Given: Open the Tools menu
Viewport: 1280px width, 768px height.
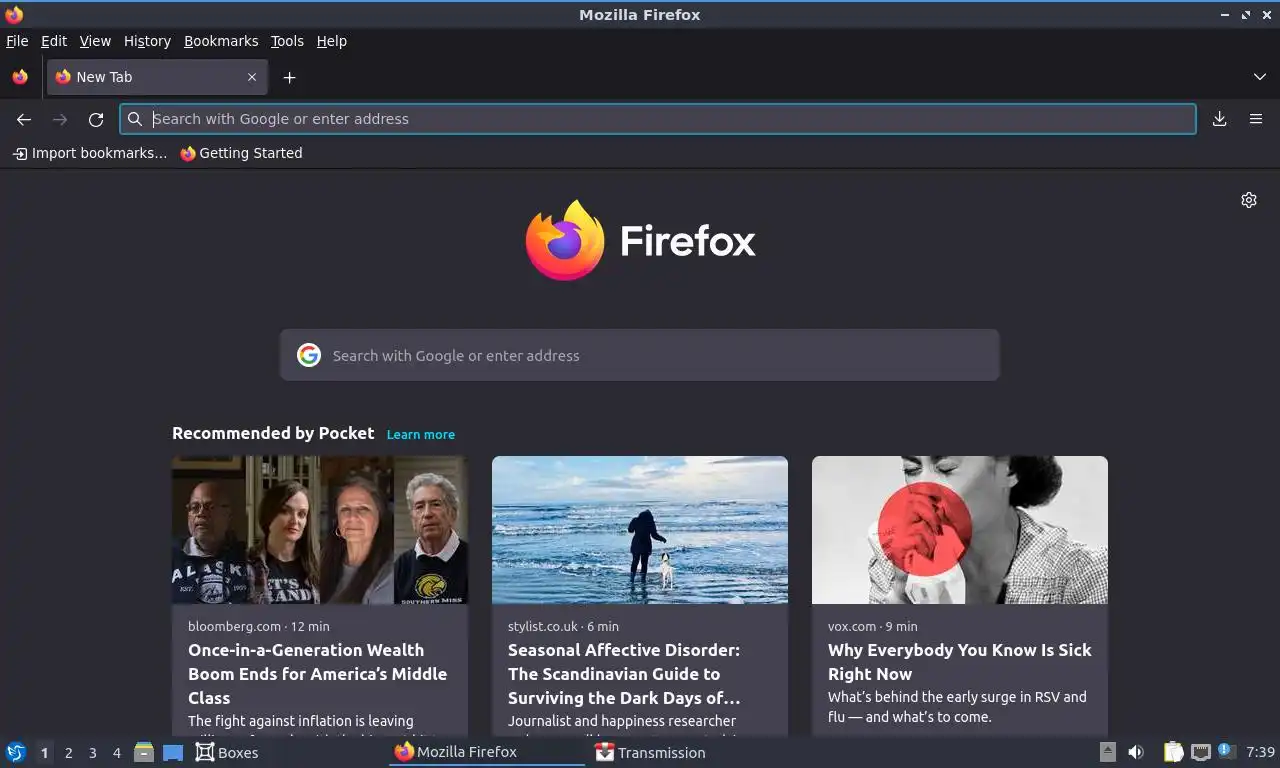Looking at the screenshot, I should (x=287, y=41).
